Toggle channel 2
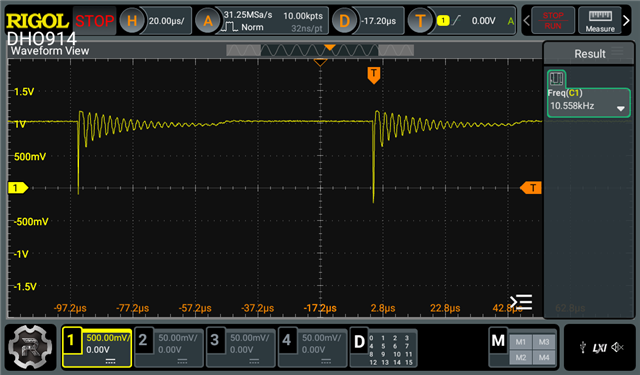 pyautogui.click(x=143, y=341)
